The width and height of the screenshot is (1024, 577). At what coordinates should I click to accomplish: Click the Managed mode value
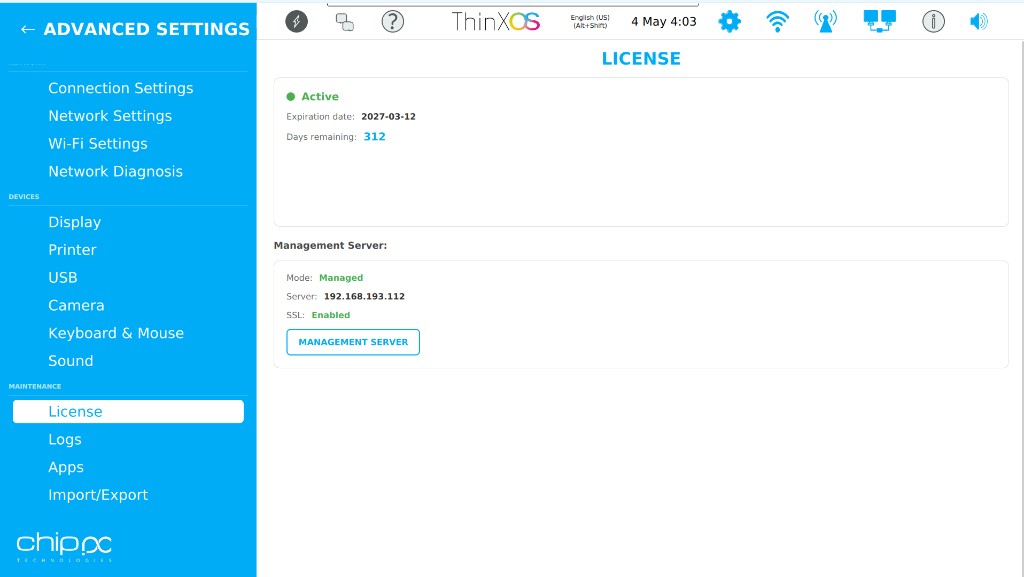pos(341,278)
